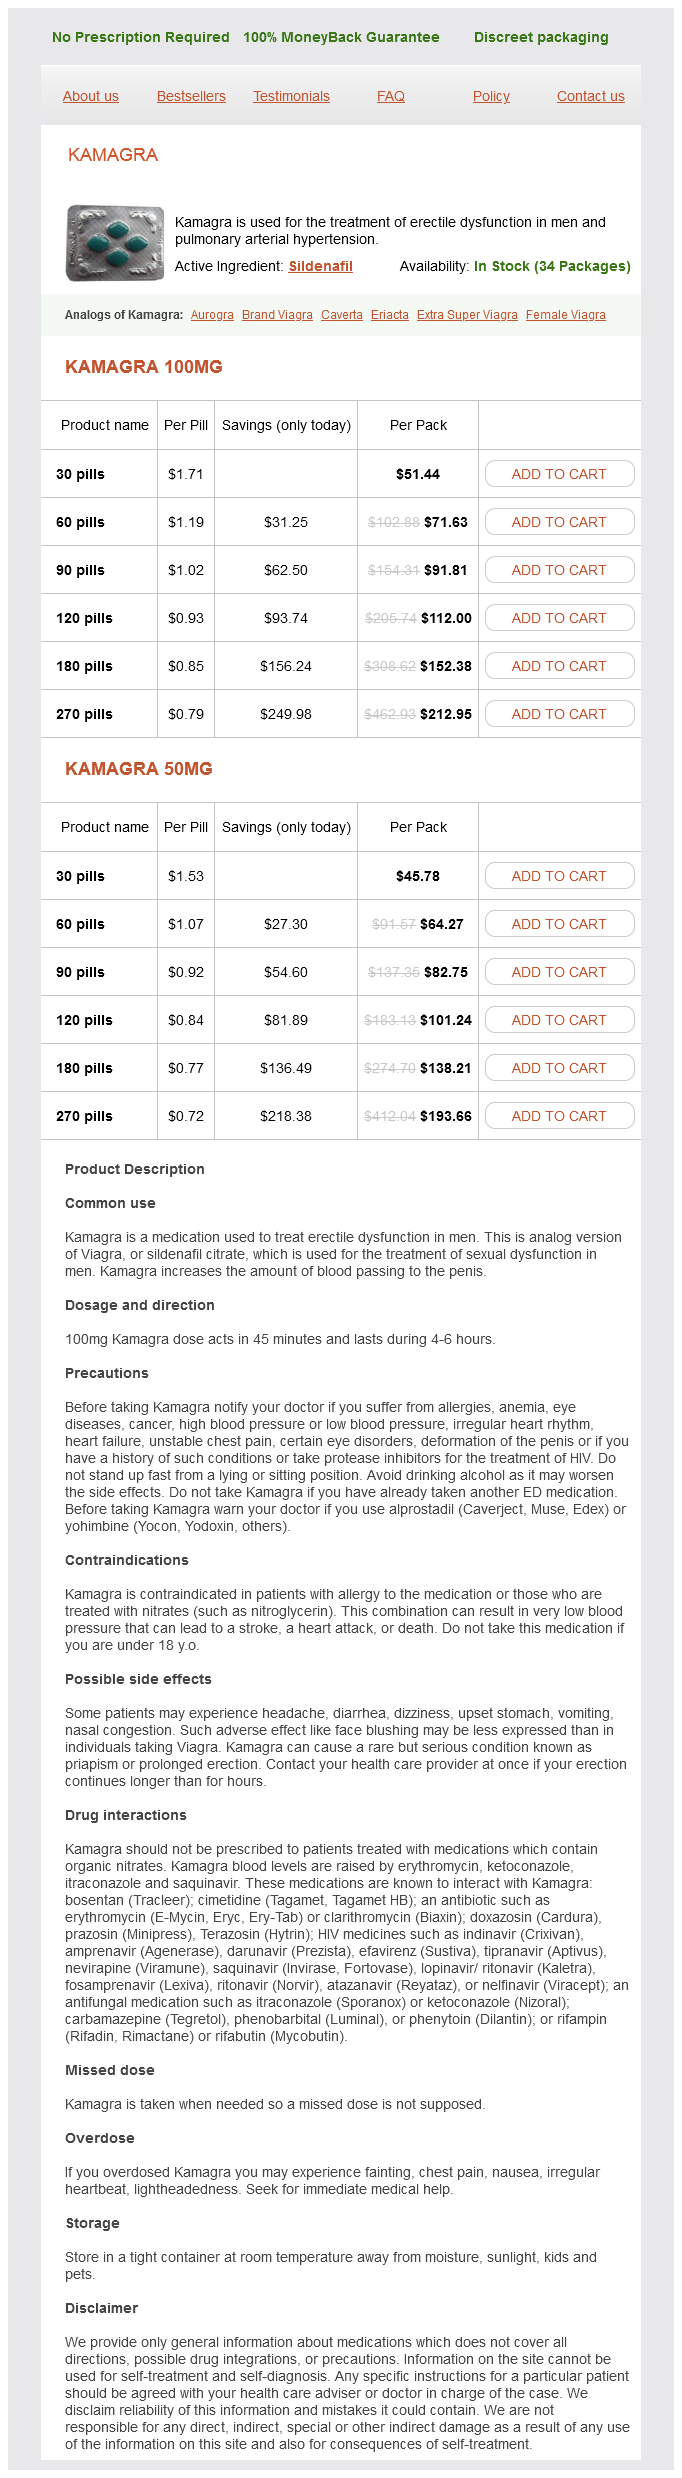The image size is (682, 2478).
Task: Add Kamagra 50mg 120 pills to cart
Action: click(x=559, y=1020)
